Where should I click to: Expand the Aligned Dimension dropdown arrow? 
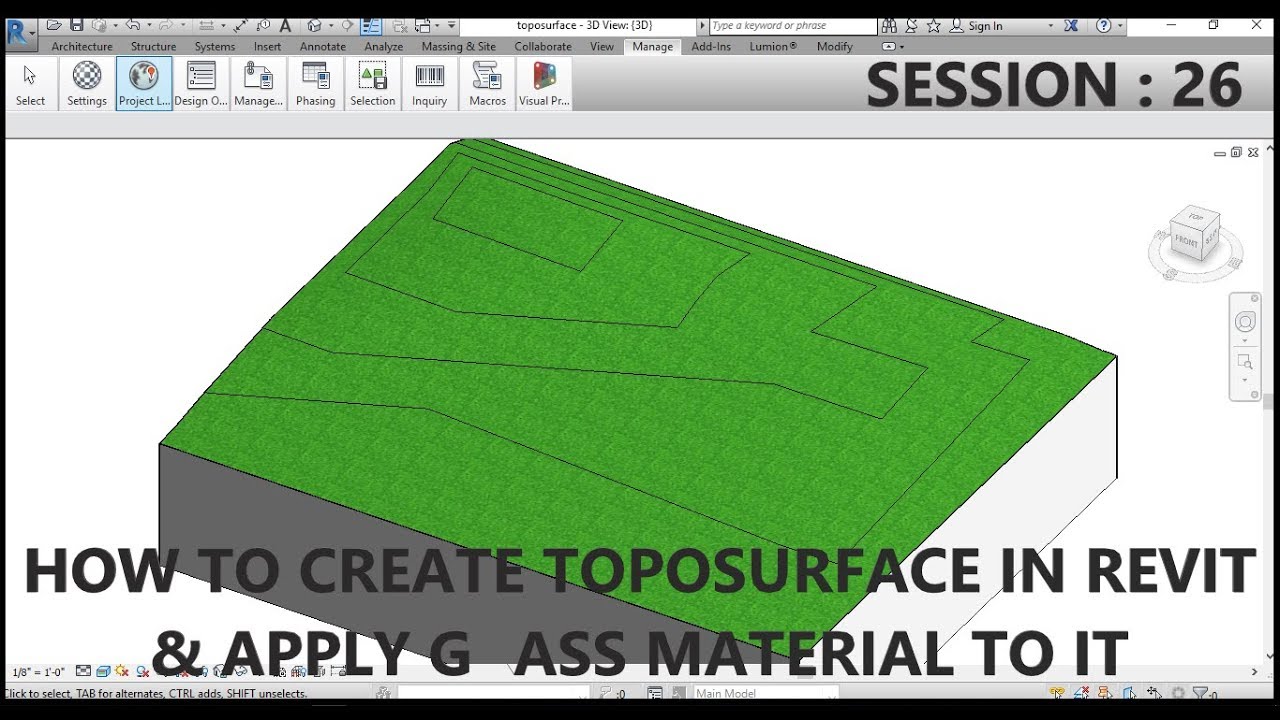(221, 25)
